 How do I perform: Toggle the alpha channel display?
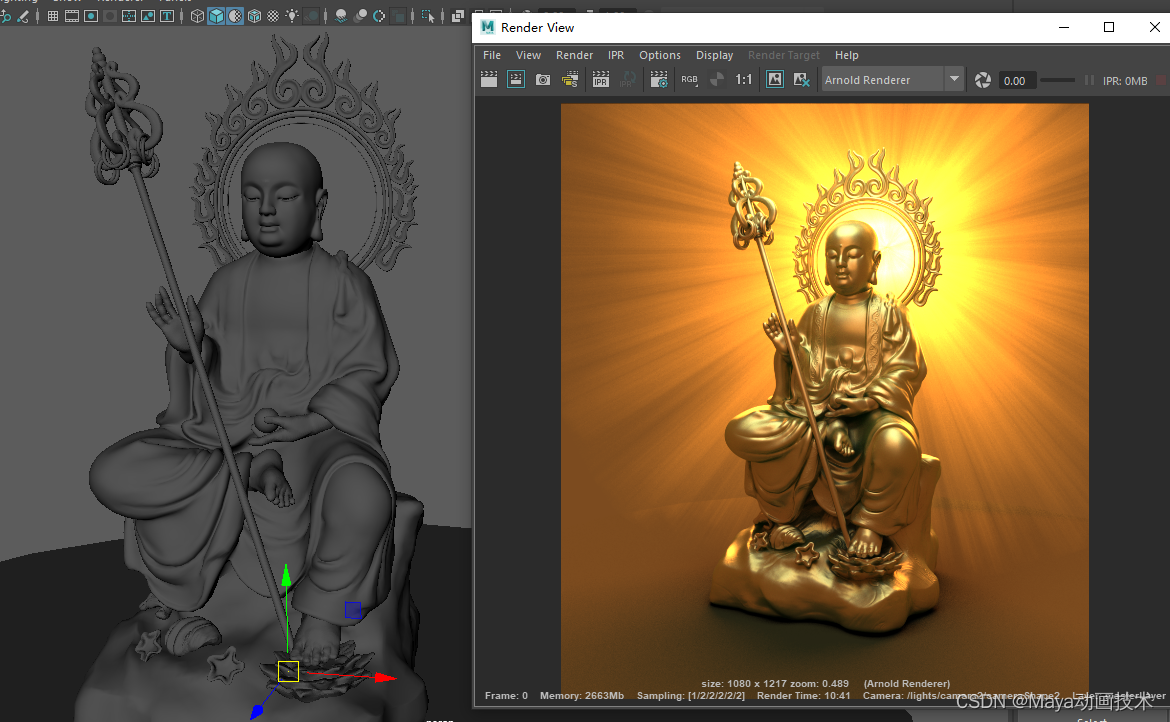pyautogui.click(x=716, y=79)
